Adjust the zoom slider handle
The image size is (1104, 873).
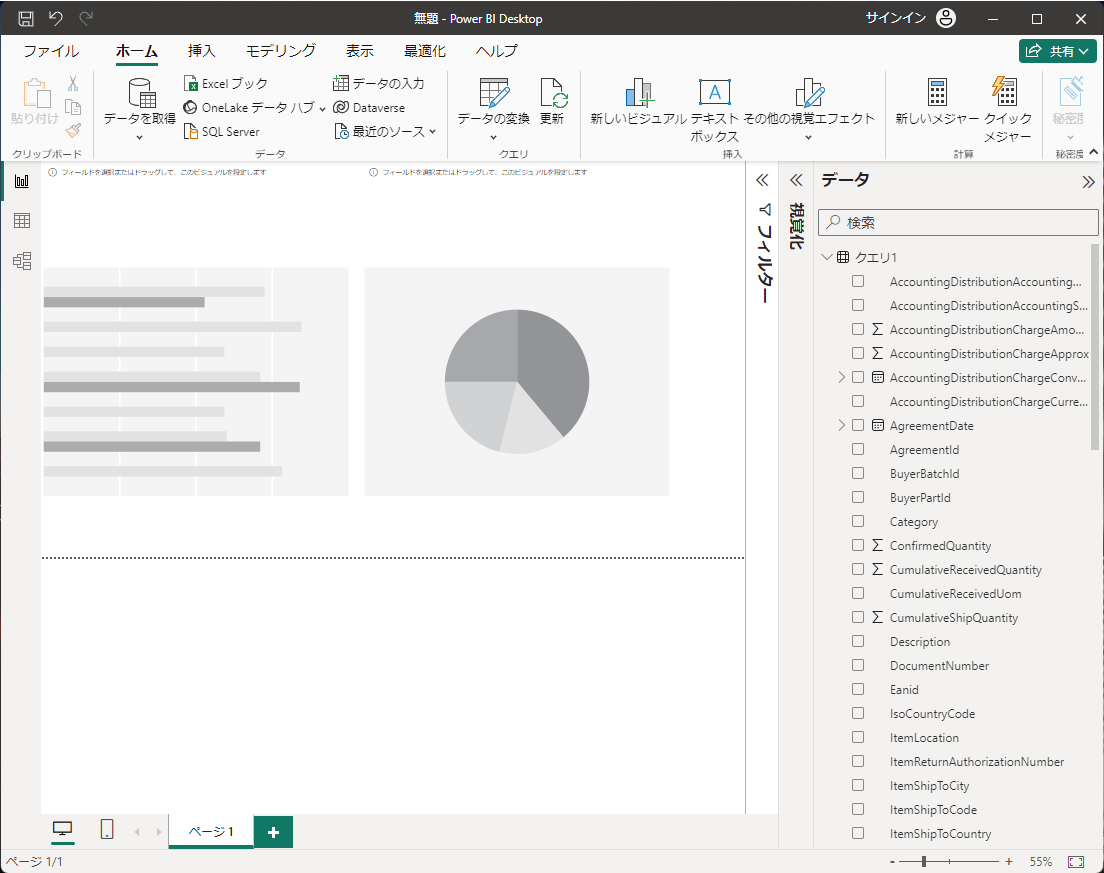(x=924, y=861)
